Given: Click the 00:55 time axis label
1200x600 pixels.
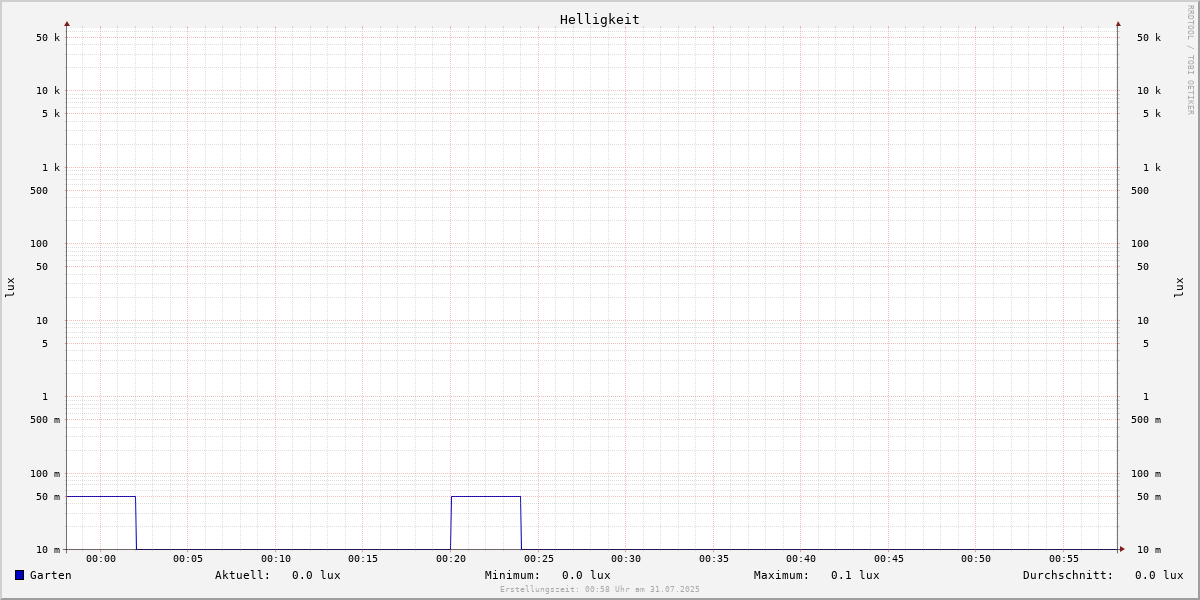Looking at the screenshot, I should coord(1063,559).
